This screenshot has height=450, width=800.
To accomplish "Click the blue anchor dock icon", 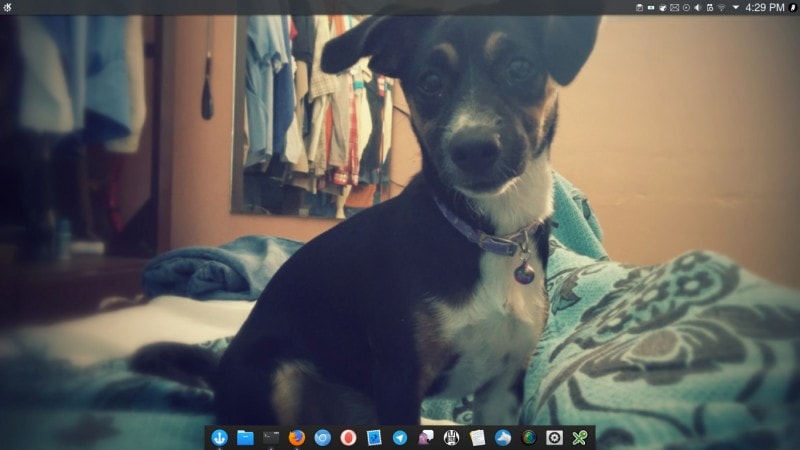I will pyautogui.click(x=219, y=437).
